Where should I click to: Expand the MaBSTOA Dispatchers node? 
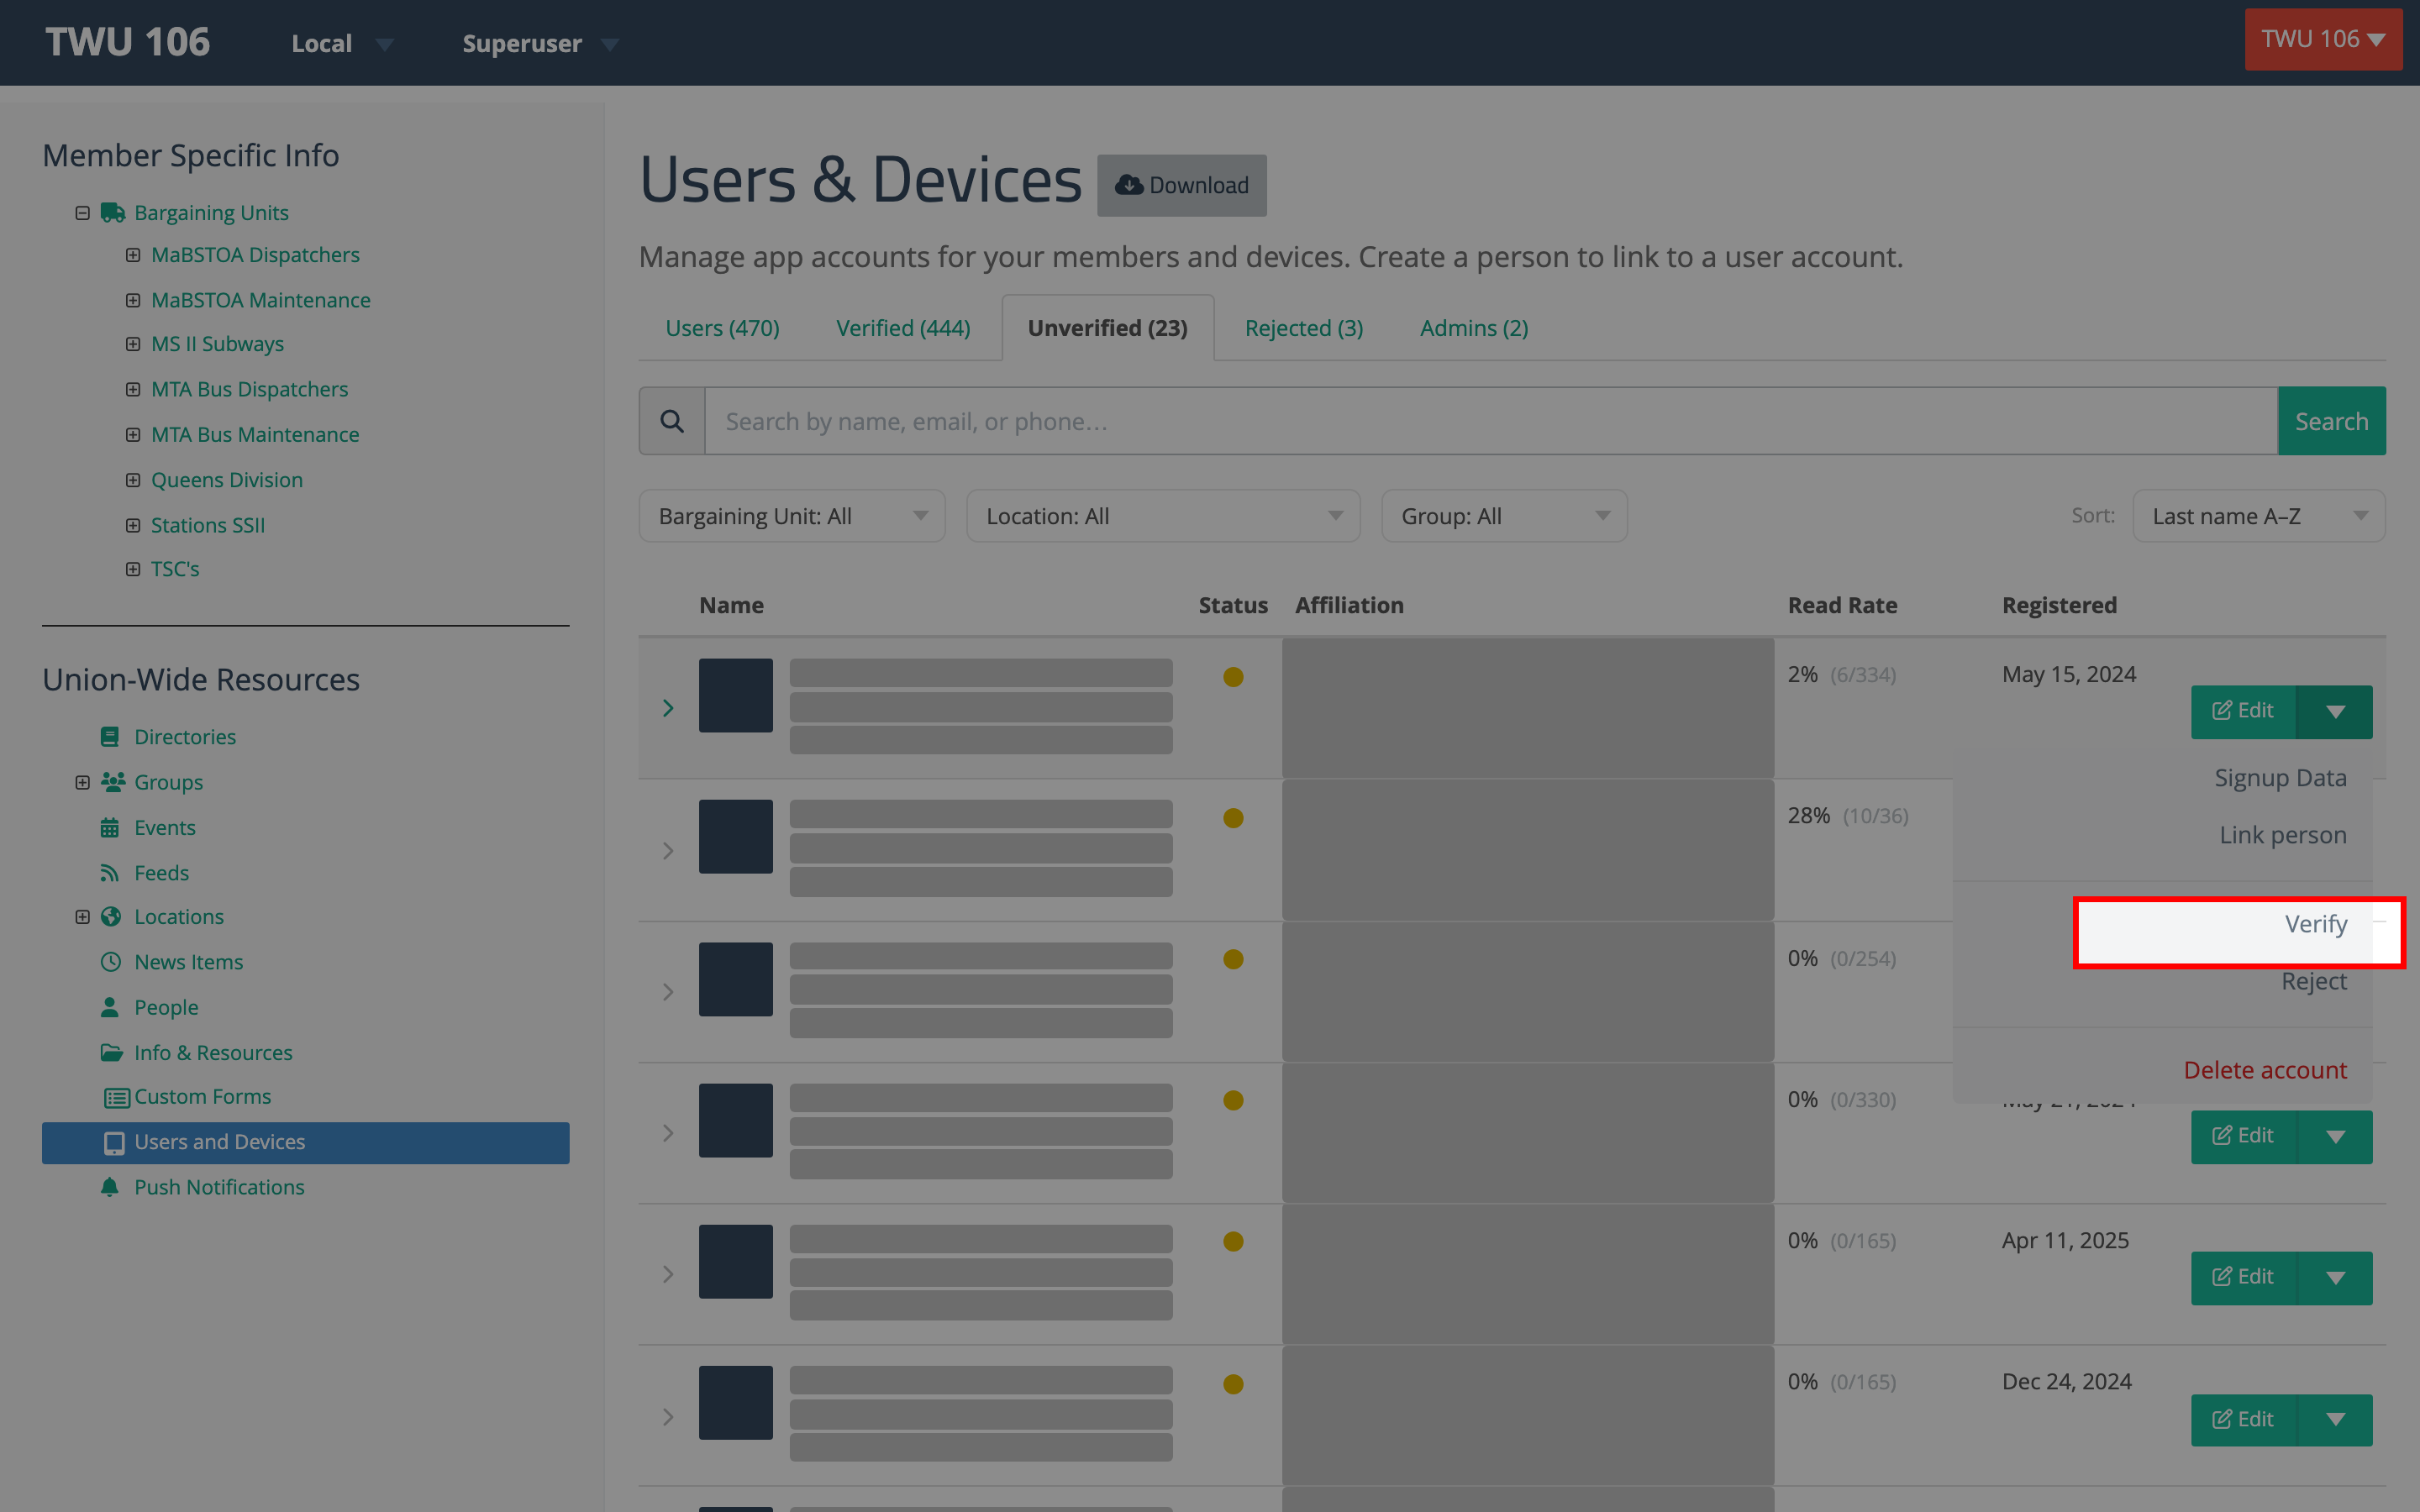pos(133,255)
